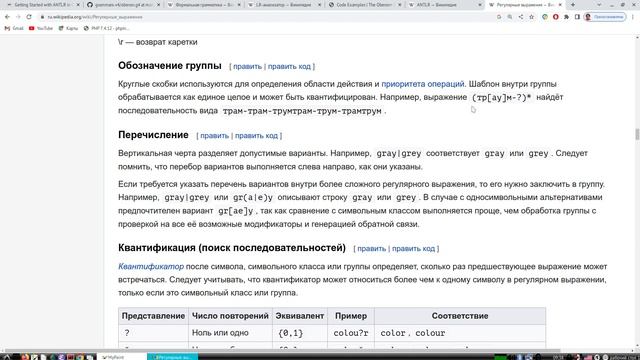
Task: Click the color, colour table cell
Action: [460, 333]
